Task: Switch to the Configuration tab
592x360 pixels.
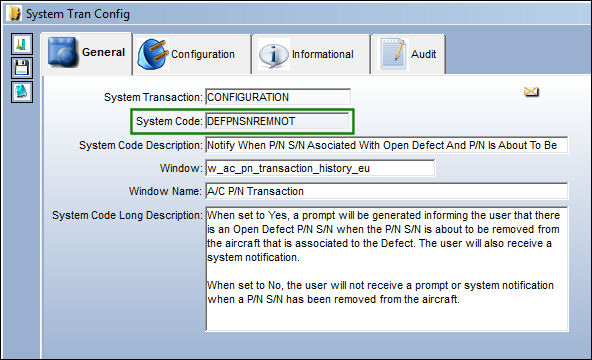Action: point(192,54)
